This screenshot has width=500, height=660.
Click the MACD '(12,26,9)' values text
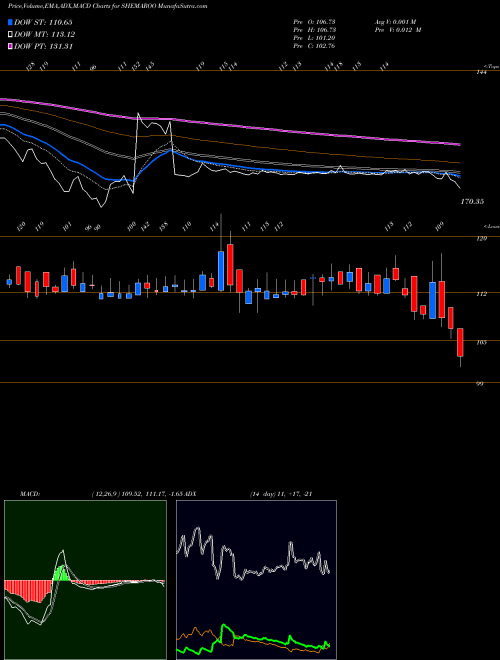point(138,494)
